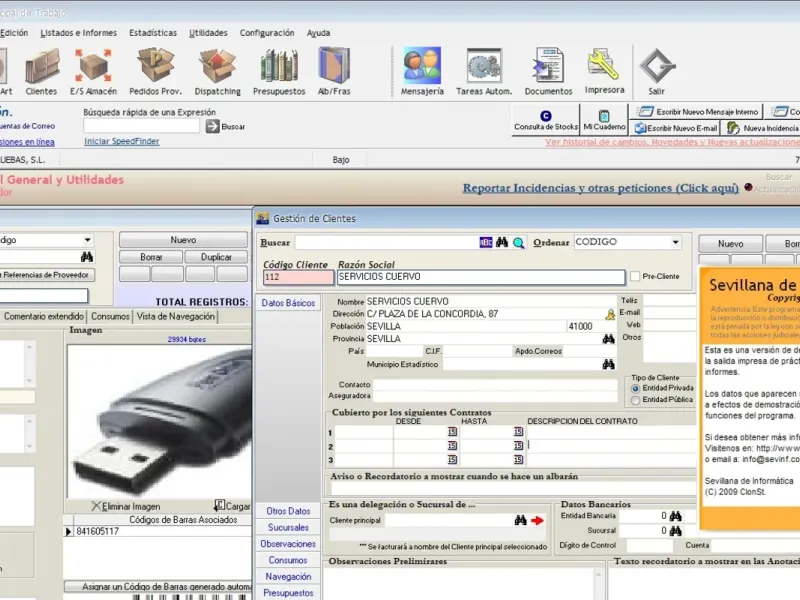Click the Buscar arrow in quick search
Viewport: 800px width, 600px height.
click(212, 127)
